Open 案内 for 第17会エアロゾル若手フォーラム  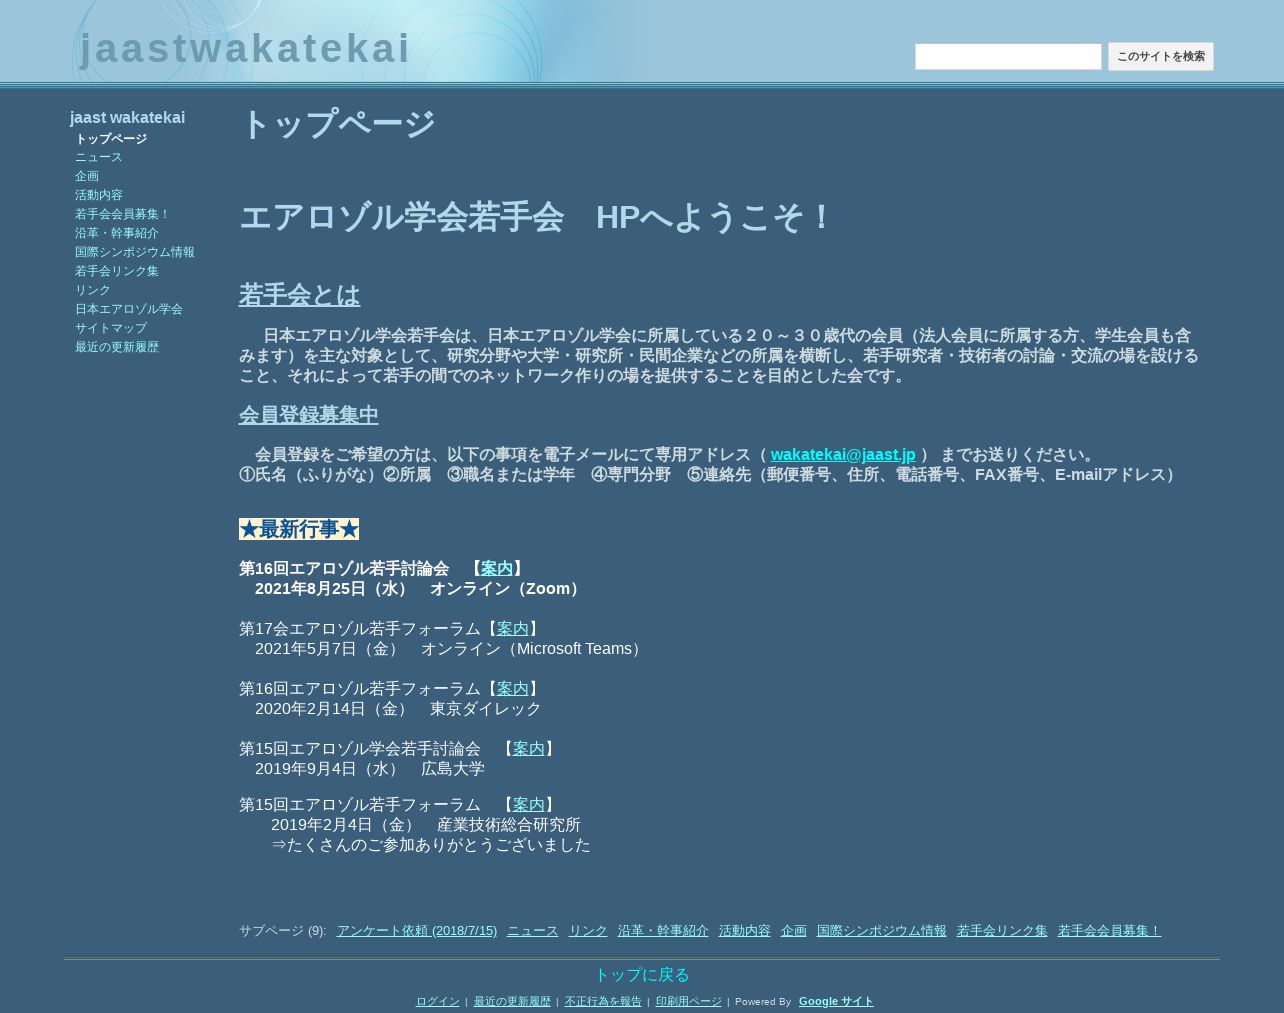(513, 629)
